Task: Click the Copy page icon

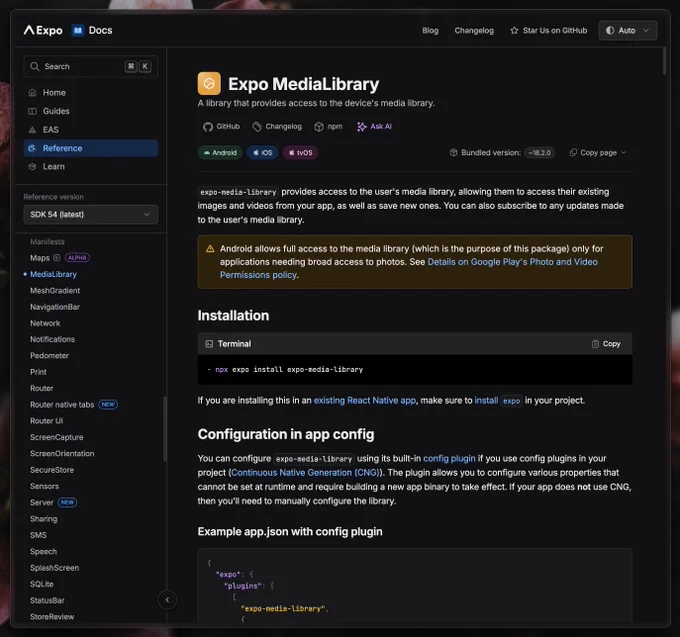Action: 573,153
